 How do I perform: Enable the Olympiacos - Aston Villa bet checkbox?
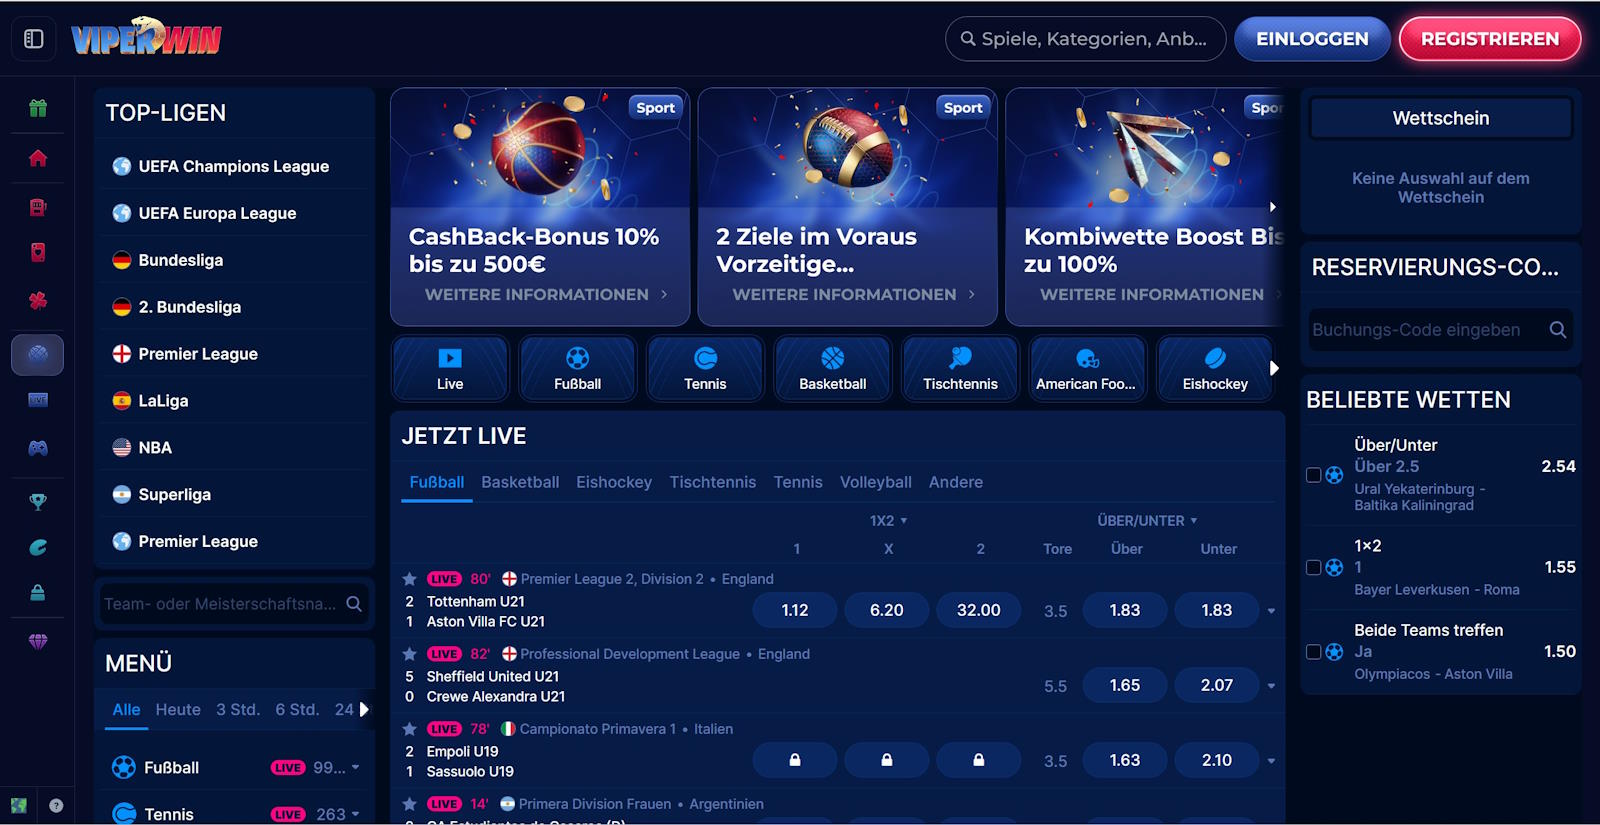click(x=1314, y=652)
